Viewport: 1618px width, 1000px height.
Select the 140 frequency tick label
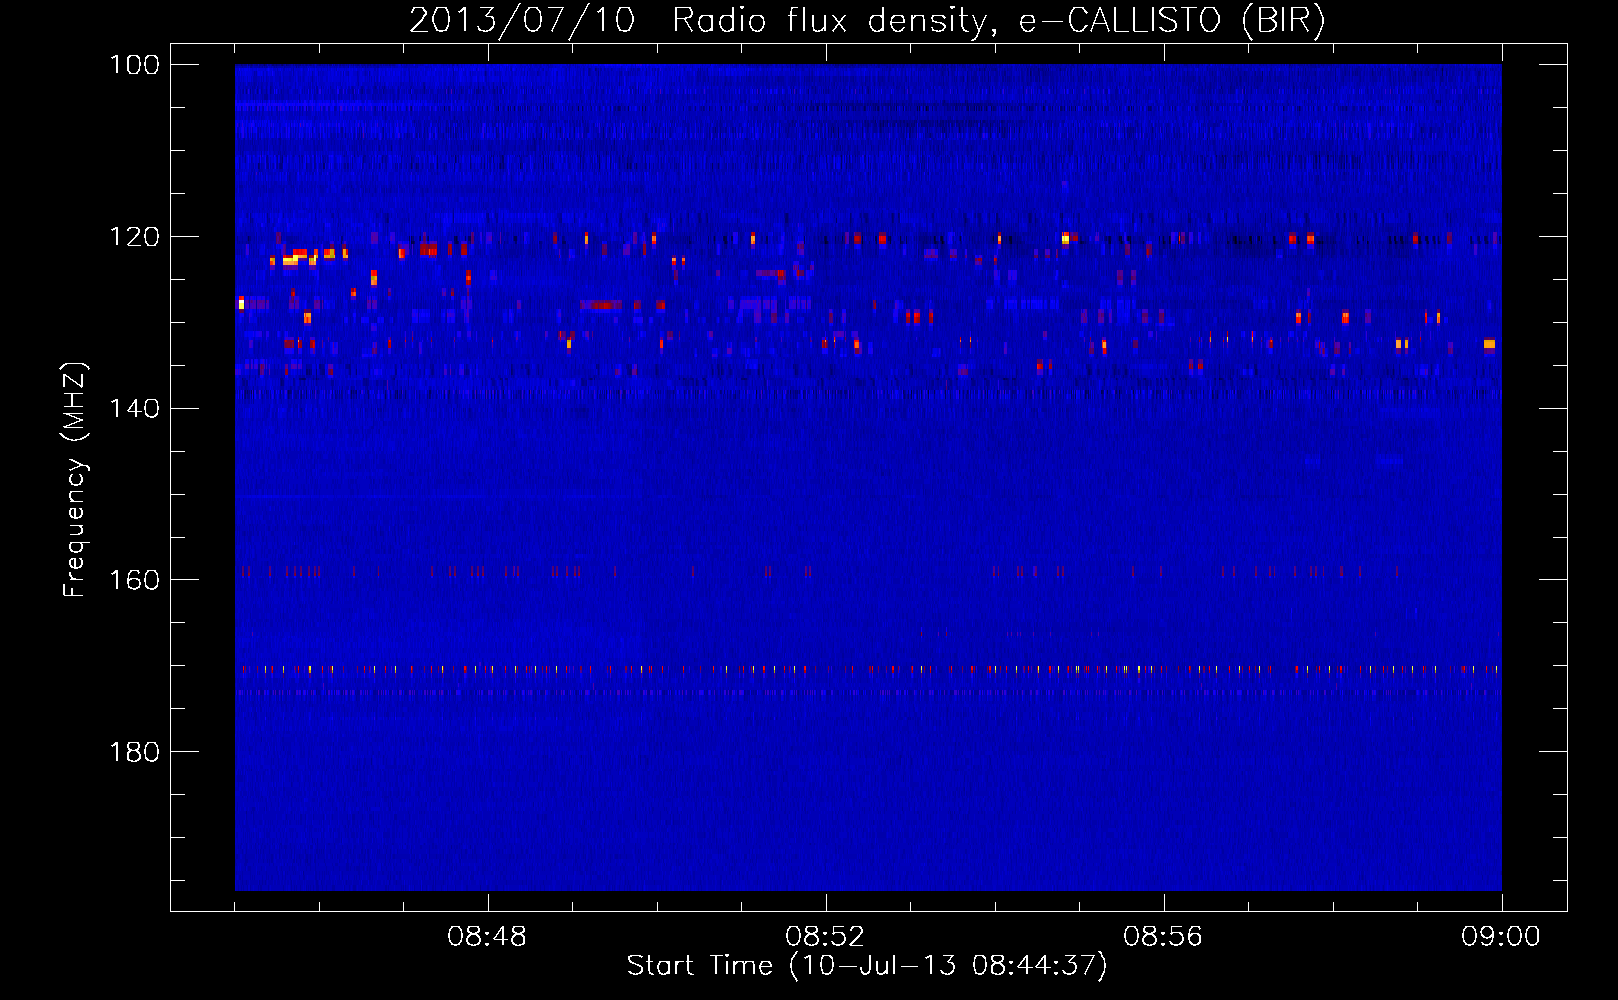134,408
